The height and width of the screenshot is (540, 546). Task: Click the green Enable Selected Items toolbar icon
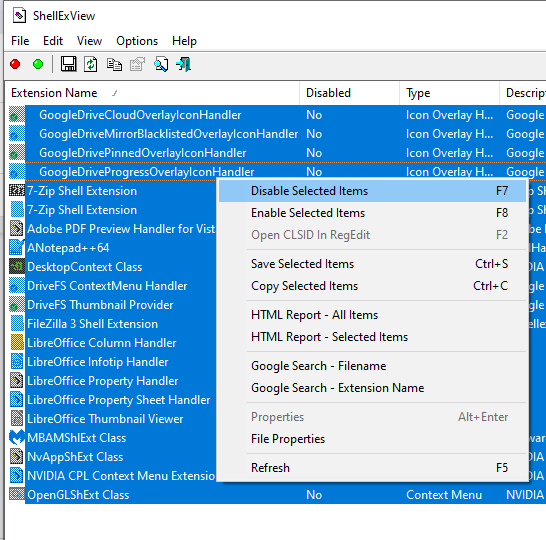point(38,64)
